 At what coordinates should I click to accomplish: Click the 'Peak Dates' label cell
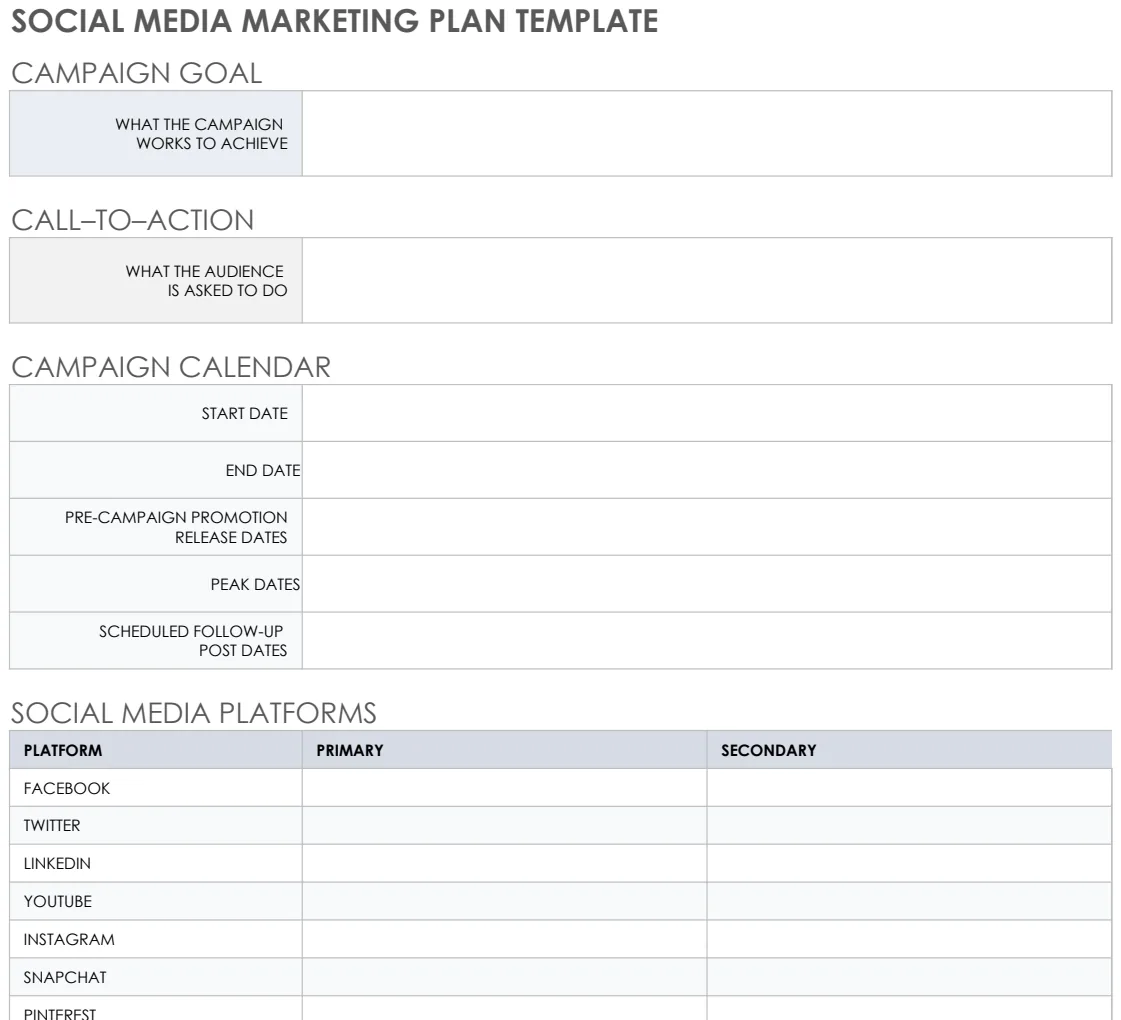(156, 584)
